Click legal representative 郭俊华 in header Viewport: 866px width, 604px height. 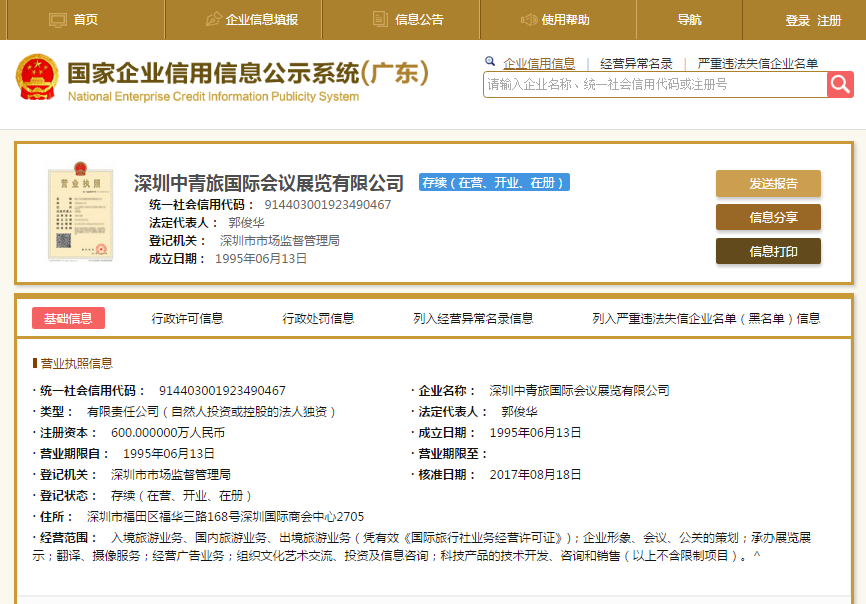pos(246,222)
